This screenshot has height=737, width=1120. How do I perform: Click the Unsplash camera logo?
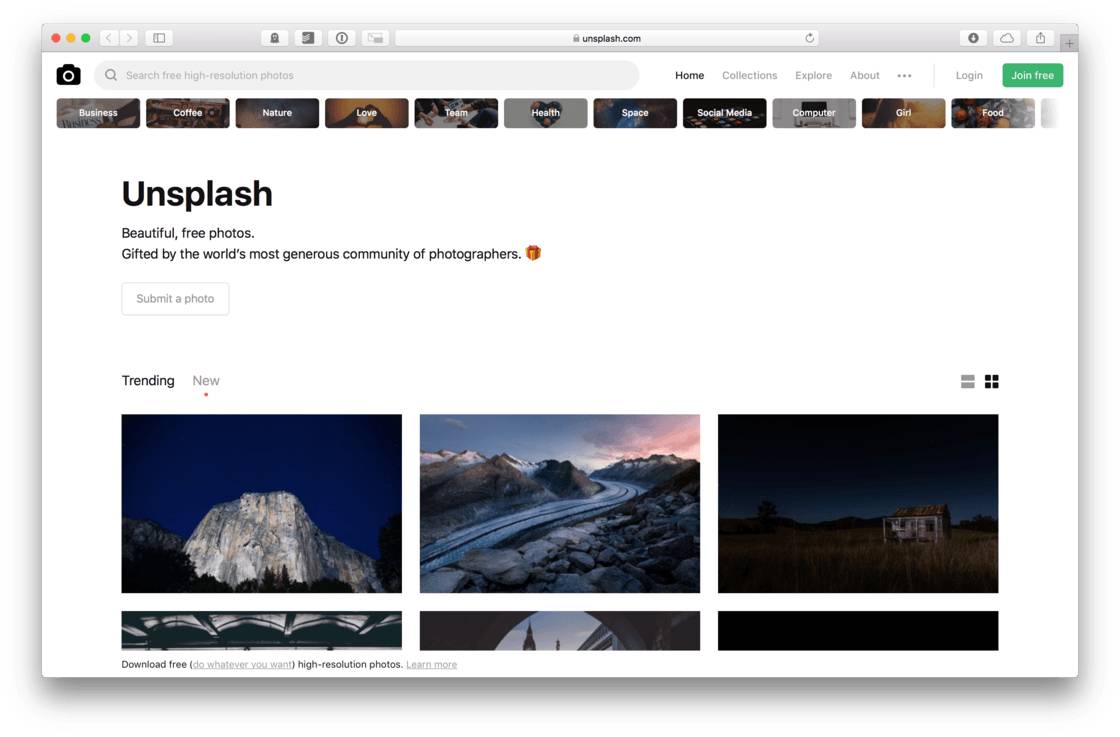tap(69, 75)
